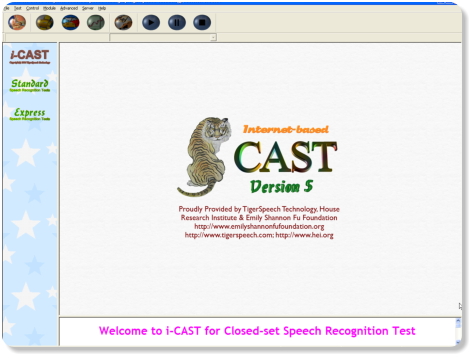The width and height of the screenshot is (474, 360).
Task: Open the Server menu
Action: 88,8
